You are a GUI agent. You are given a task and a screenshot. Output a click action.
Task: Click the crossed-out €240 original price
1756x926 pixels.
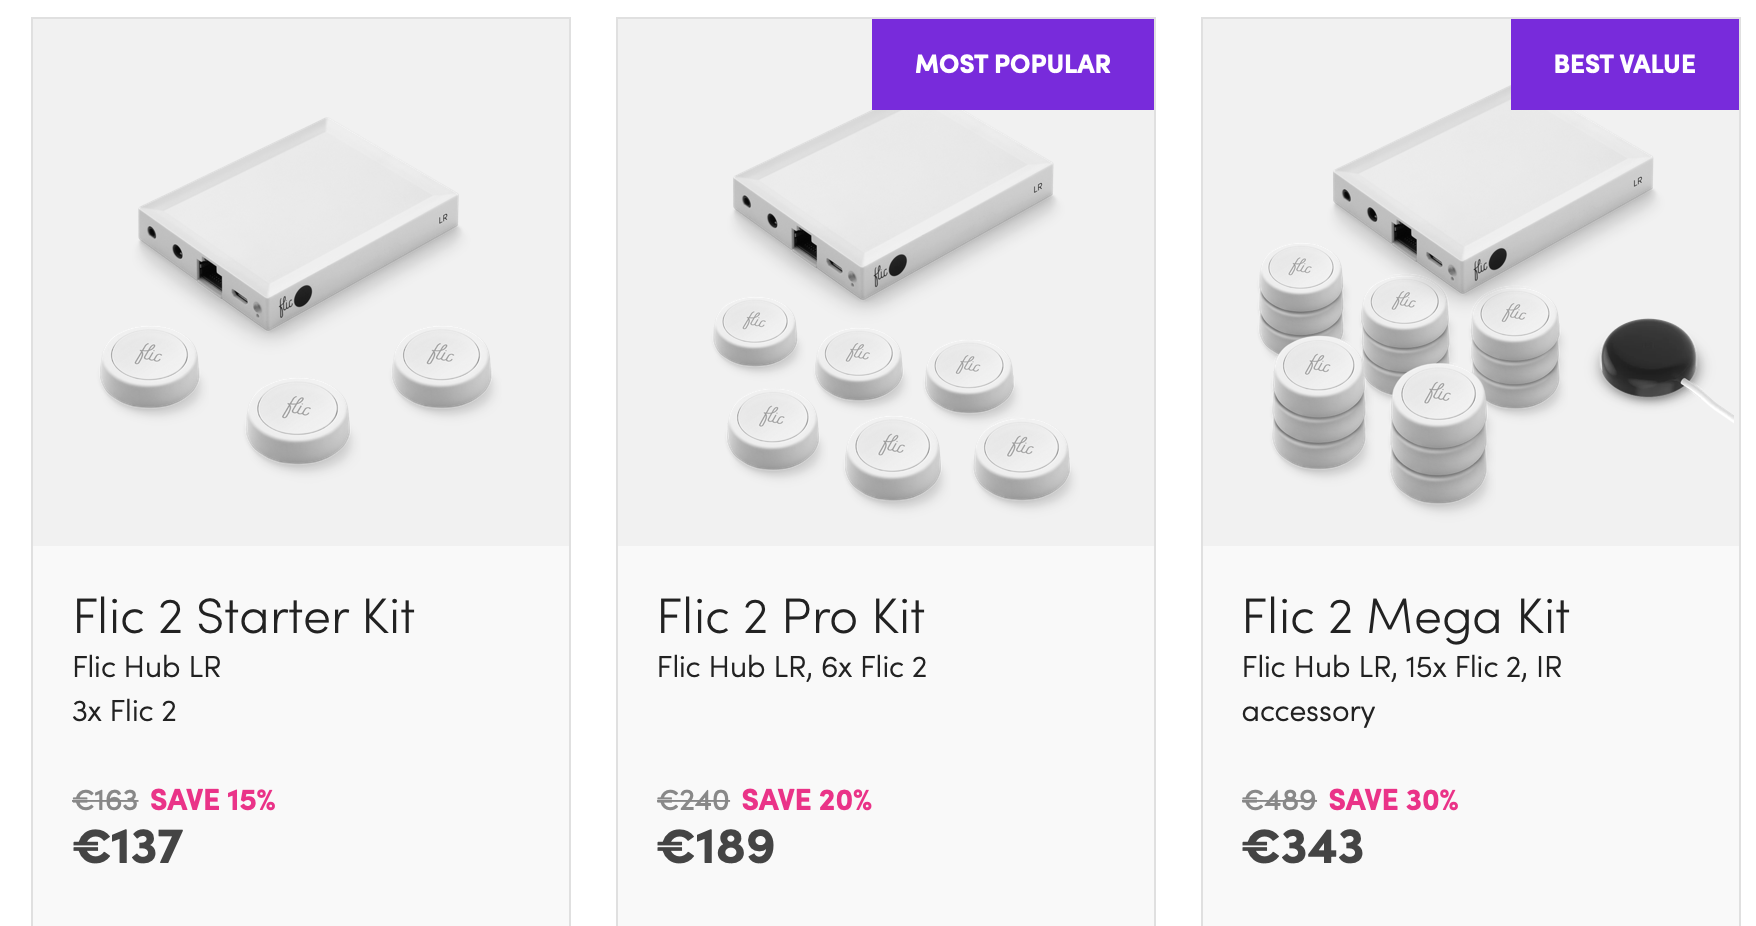[x=693, y=800]
